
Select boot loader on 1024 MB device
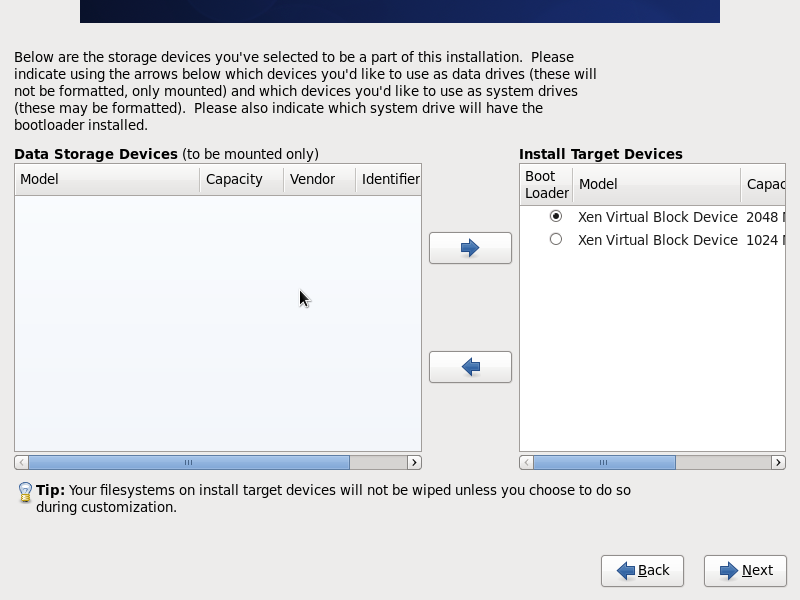pyautogui.click(x=556, y=239)
